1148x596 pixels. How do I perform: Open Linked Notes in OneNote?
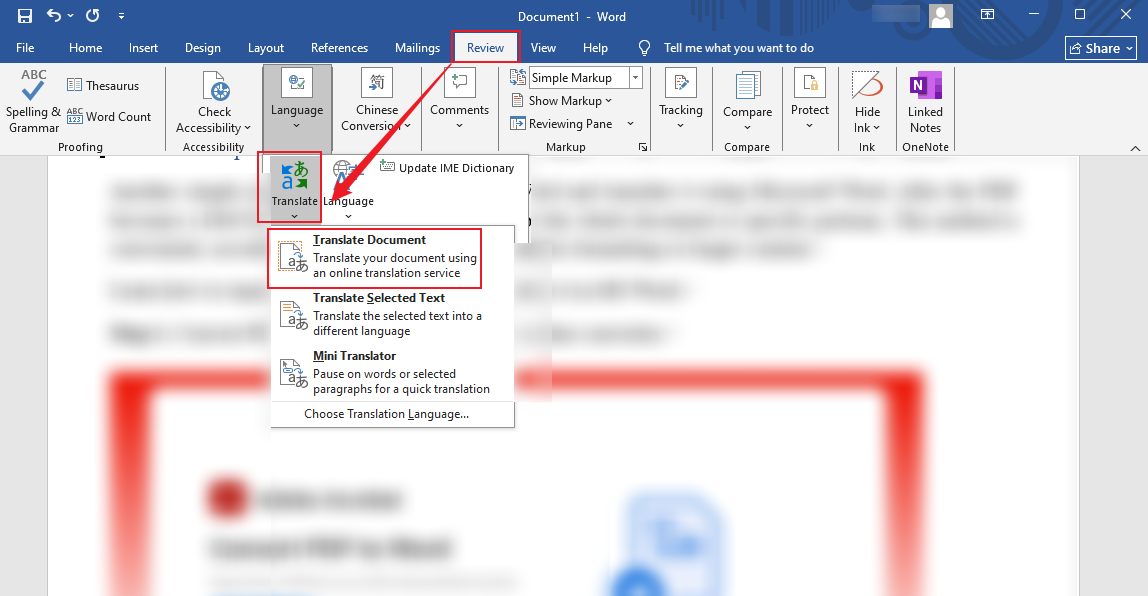click(x=924, y=100)
